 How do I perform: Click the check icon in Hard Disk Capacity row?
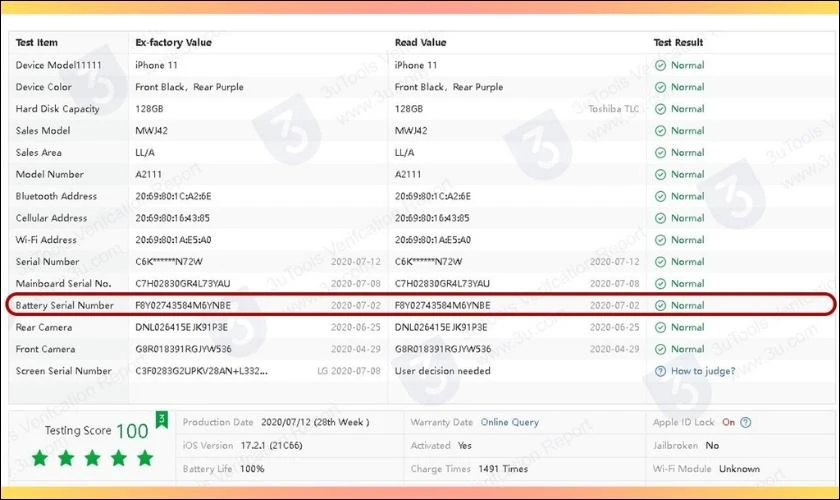coord(660,109)
